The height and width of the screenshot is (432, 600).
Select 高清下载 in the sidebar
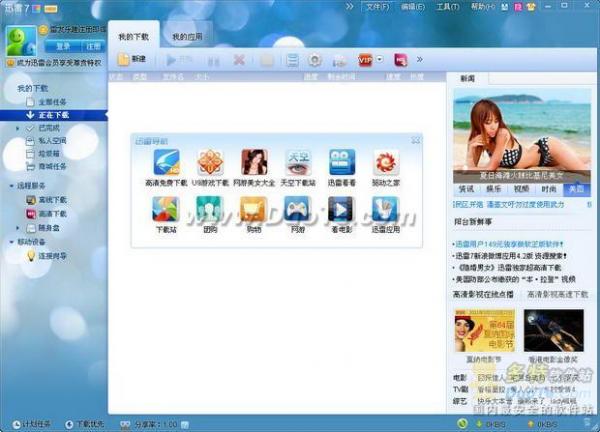(52, 214)
